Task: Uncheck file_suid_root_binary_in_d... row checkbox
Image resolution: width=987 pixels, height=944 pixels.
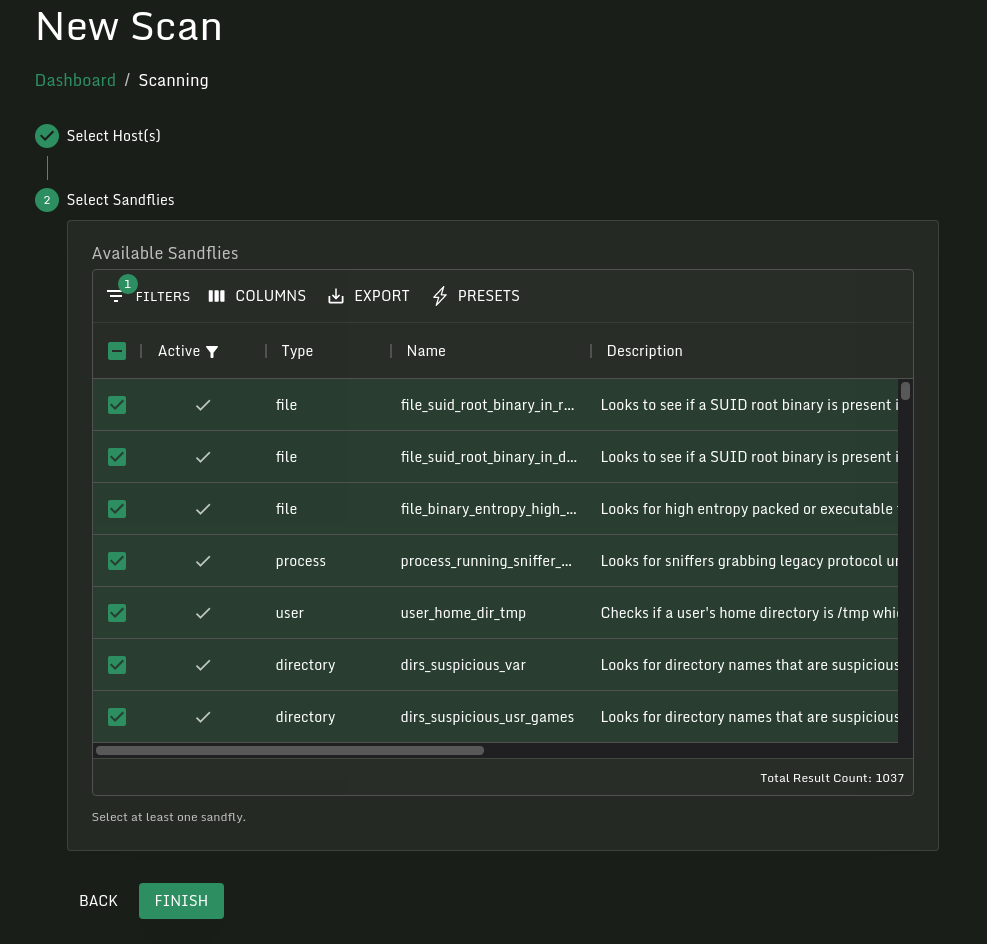Action: coord(117,457)
